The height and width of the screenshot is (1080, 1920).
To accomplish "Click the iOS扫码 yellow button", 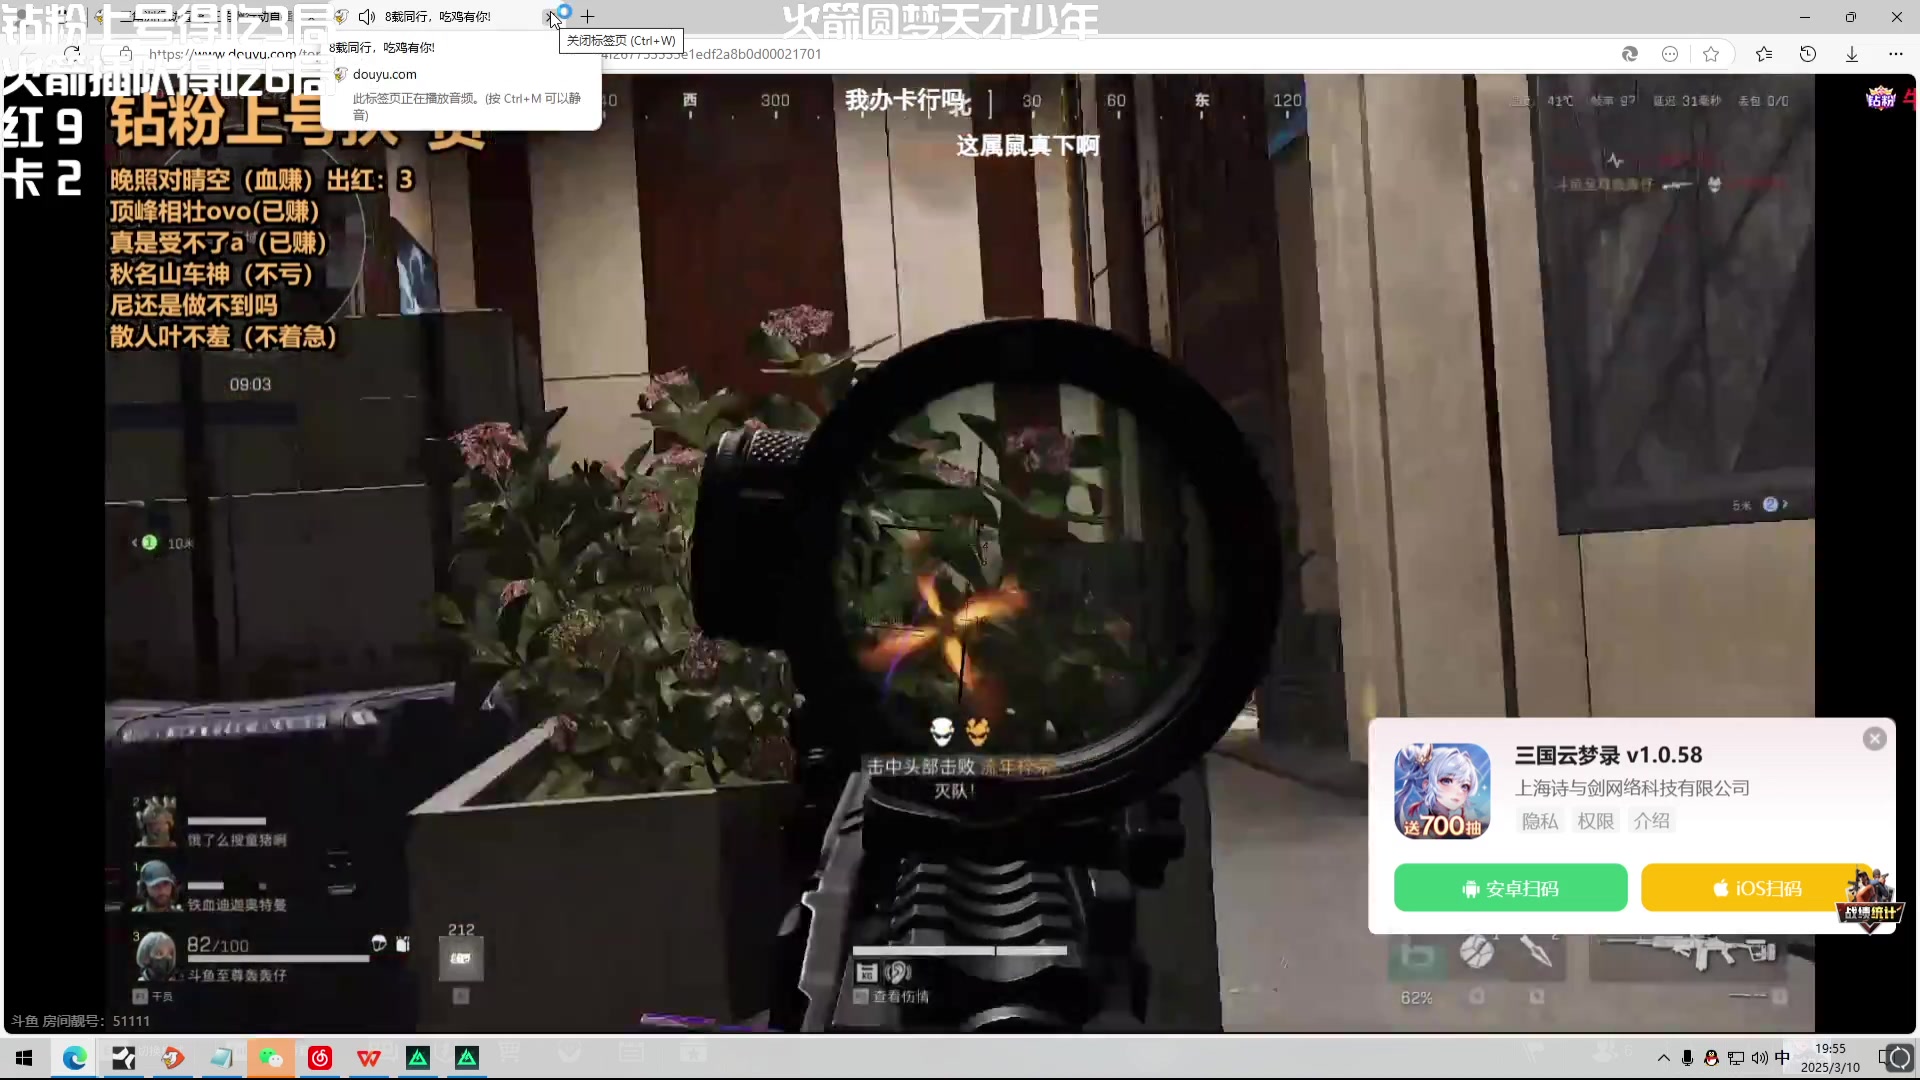I will pyautogui.click(x=1757, y=888).
